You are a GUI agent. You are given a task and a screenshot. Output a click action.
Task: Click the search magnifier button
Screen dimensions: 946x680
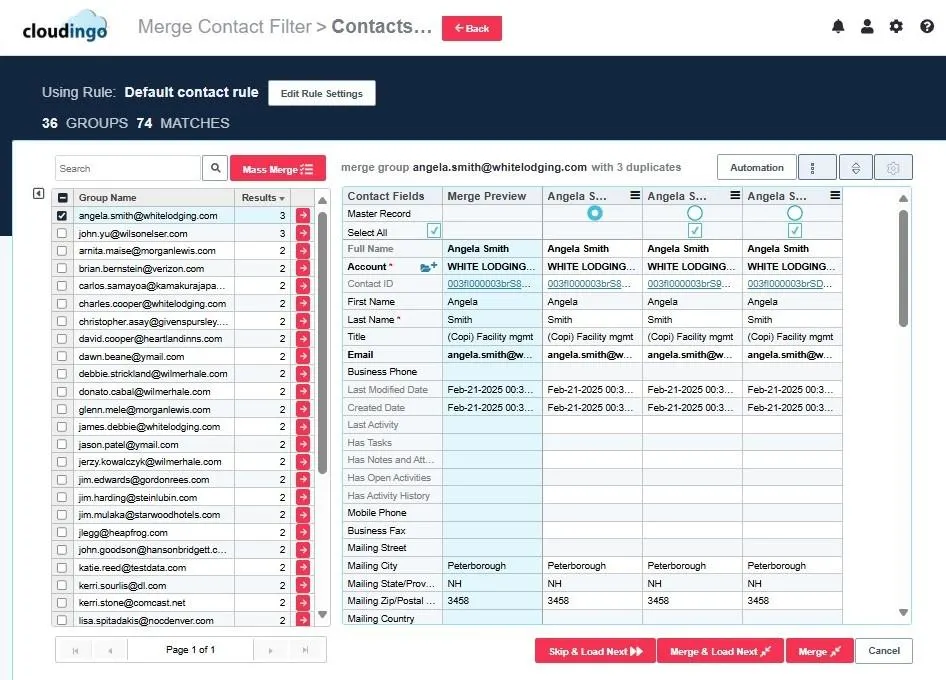pos(215,169)
